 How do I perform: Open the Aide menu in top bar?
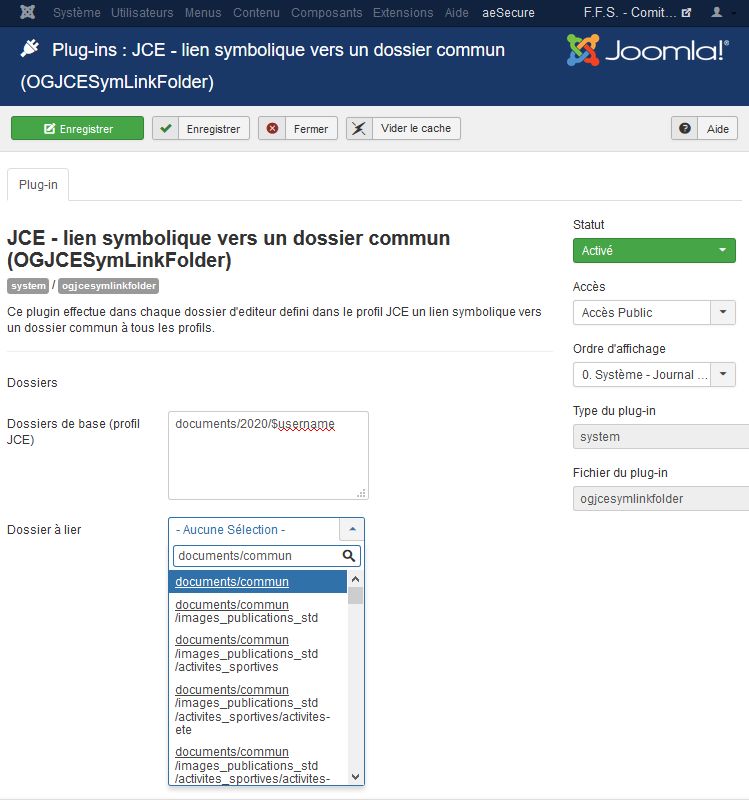pos(457,13)
